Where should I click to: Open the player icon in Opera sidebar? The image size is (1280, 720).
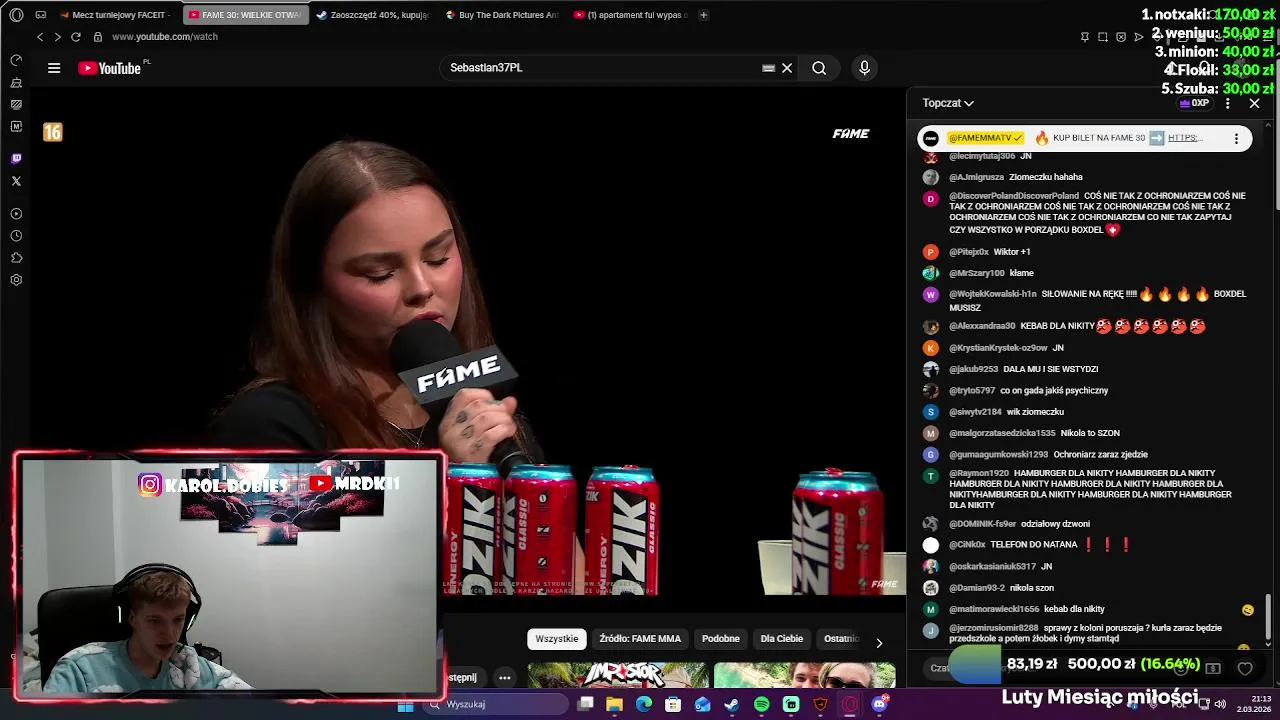[16, 214]
